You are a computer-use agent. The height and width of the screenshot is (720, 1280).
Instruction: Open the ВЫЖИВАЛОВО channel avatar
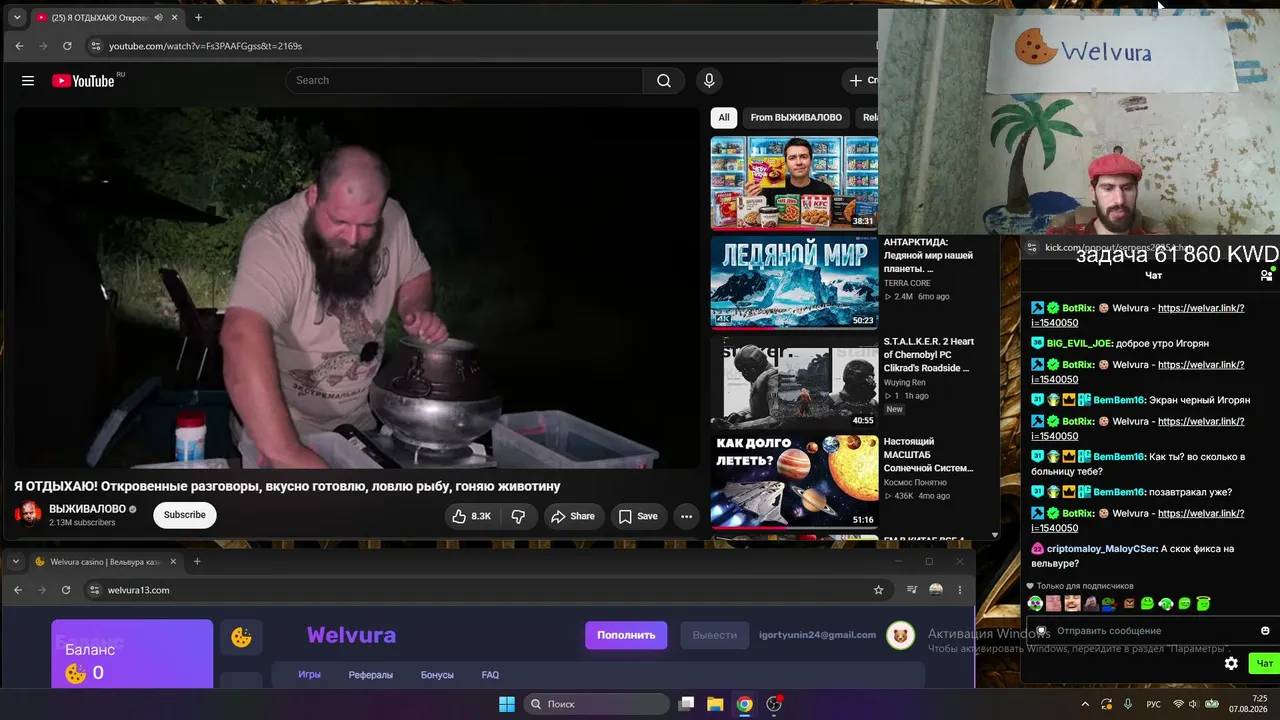(28, 515)
